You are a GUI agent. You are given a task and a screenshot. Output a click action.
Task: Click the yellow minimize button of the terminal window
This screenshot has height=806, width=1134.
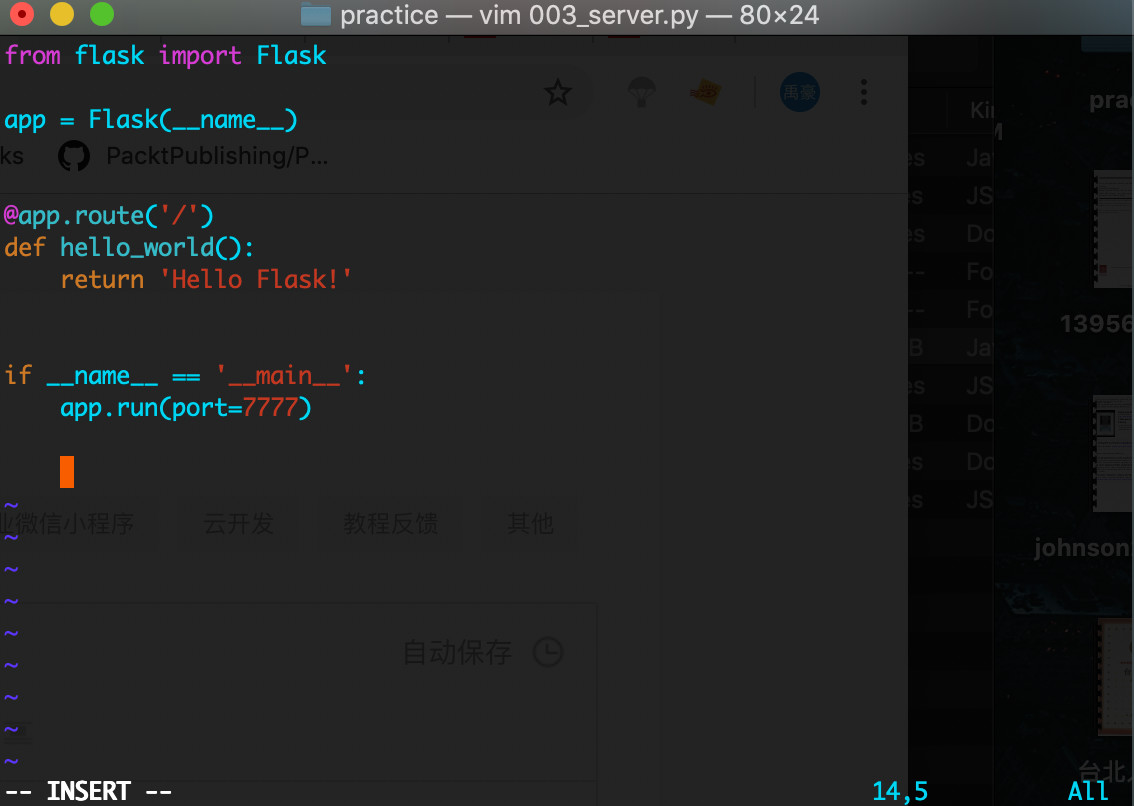pos(62,14)
